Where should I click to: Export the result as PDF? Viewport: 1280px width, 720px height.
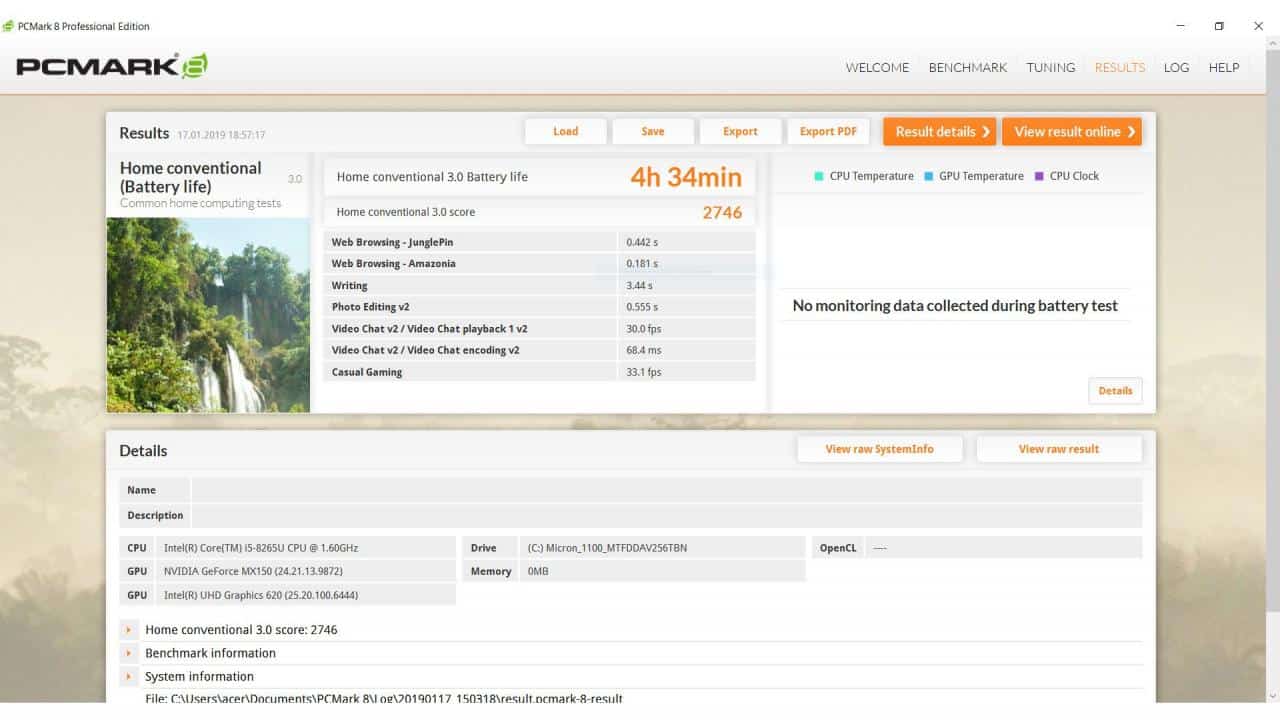(829, 131)
